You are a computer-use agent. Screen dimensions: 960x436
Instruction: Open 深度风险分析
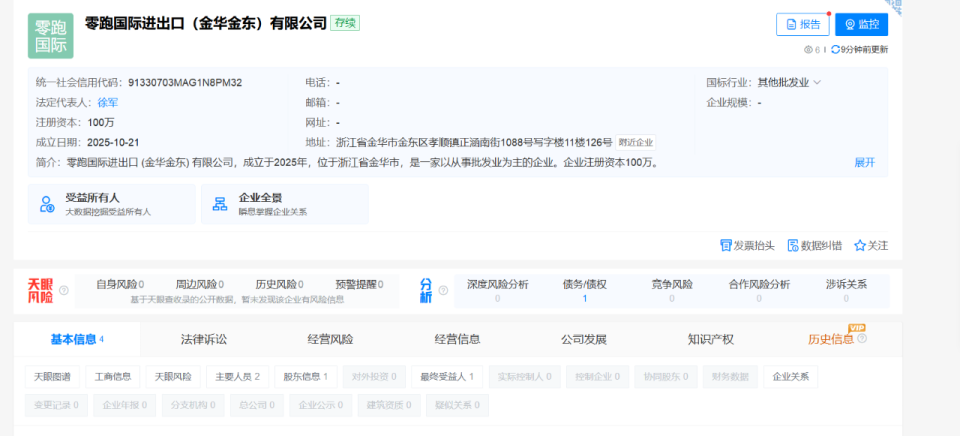497,291
